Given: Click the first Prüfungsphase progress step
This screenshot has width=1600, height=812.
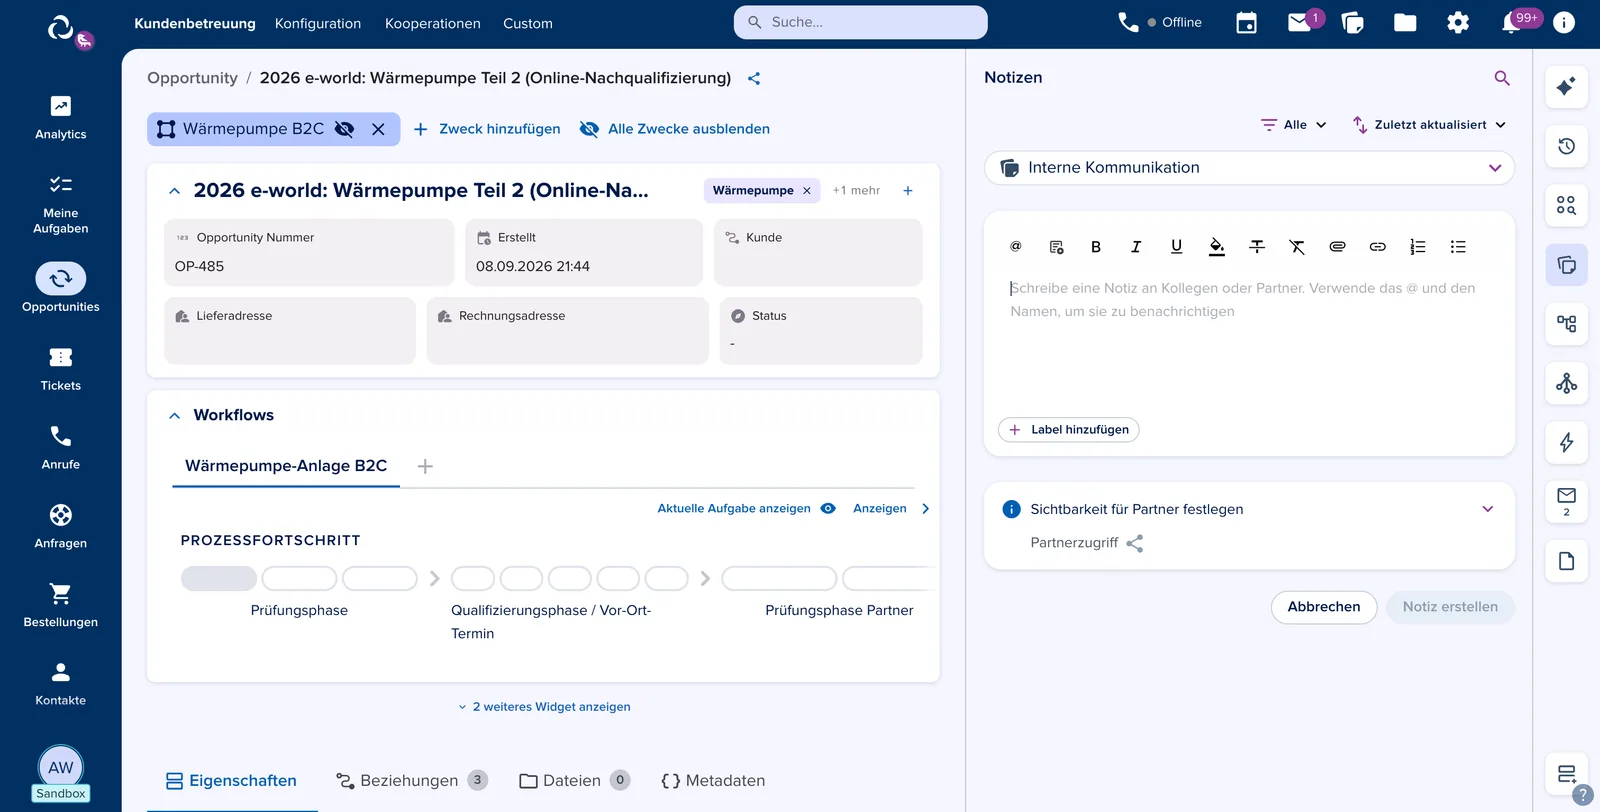Looking at the screenshot, I should tap(219, 578).
